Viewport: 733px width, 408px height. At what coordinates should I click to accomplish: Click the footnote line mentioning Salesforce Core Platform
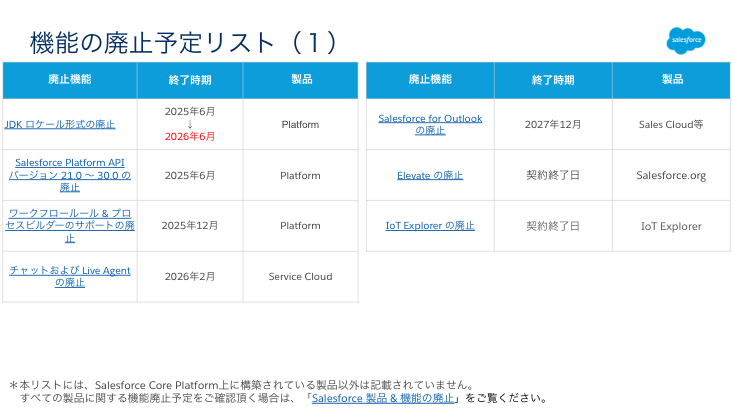[242, 385]
